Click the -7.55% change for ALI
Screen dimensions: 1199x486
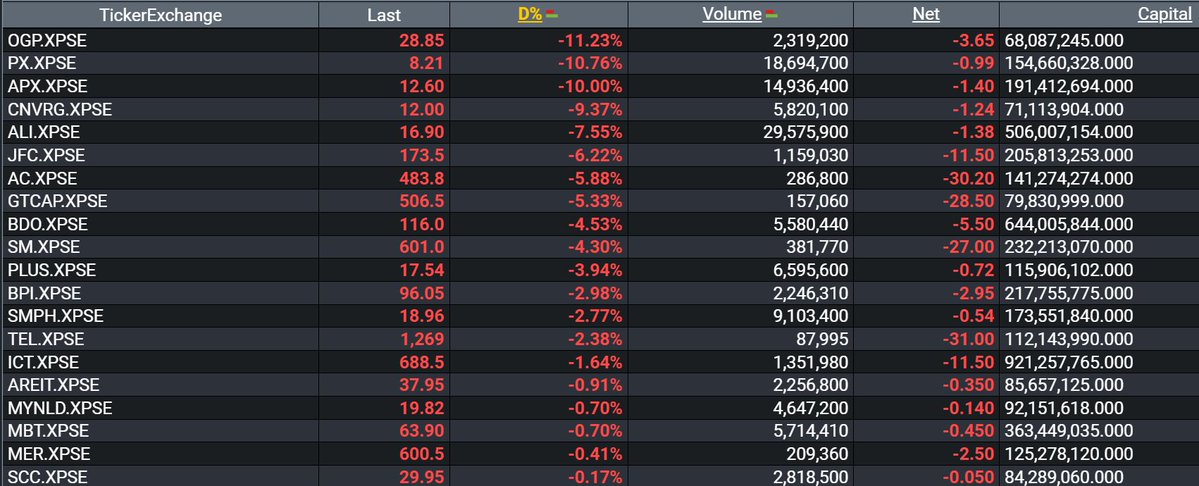594,132
